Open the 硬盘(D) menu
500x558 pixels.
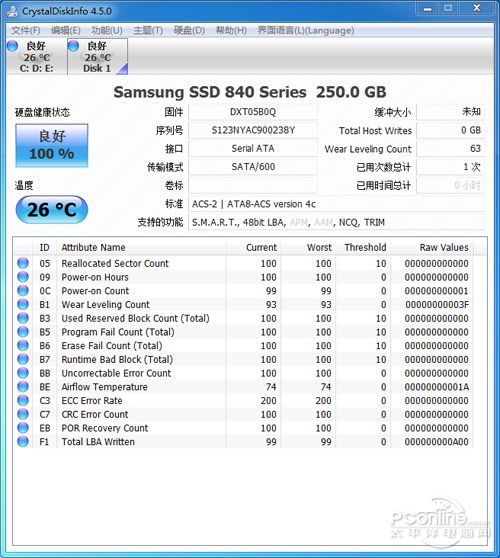click(189, 30)
